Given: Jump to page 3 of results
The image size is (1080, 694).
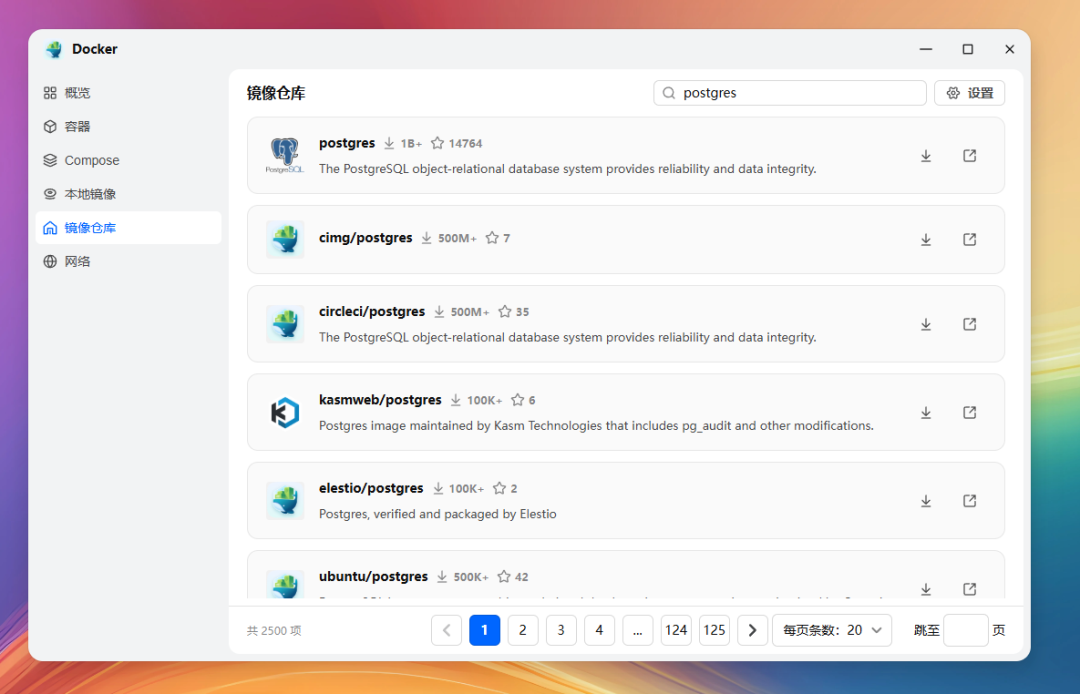Looking at the screenshot, I should 561,630.
